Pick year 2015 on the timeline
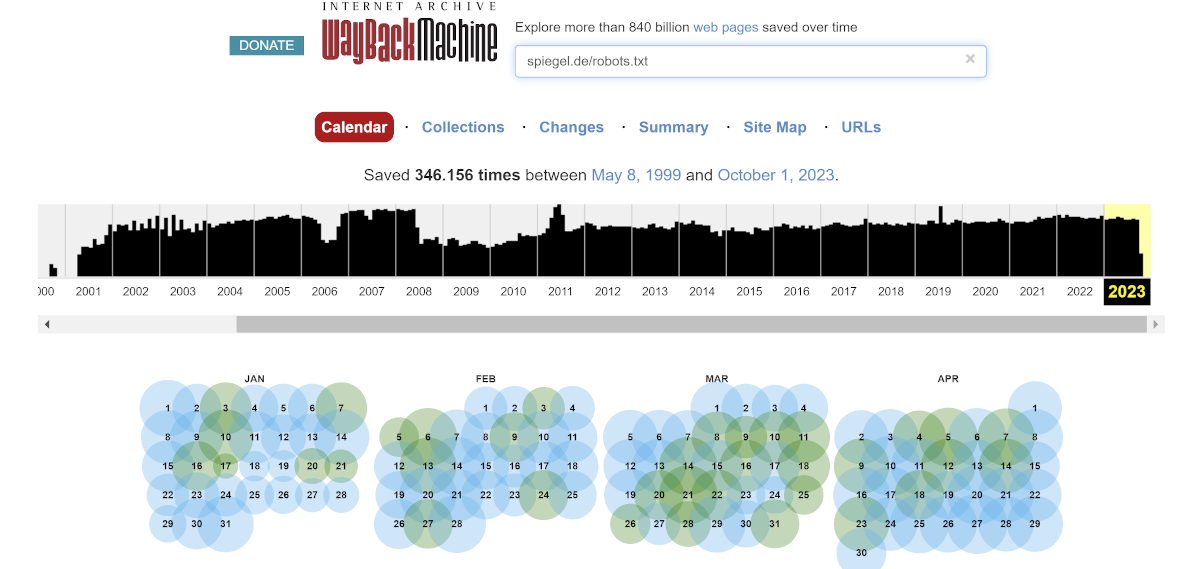The image size is (1200, 569). click(749, 291)
